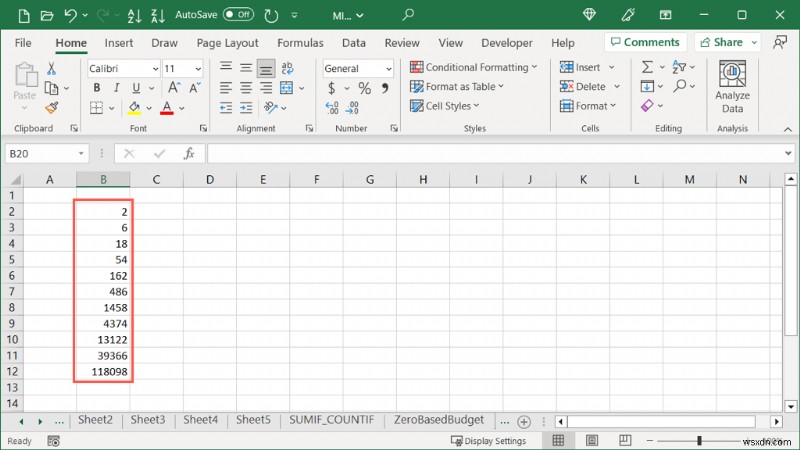The height and width of the screenshot is (450, 800).
Task: Increase indent
Action: pos(246,108)
